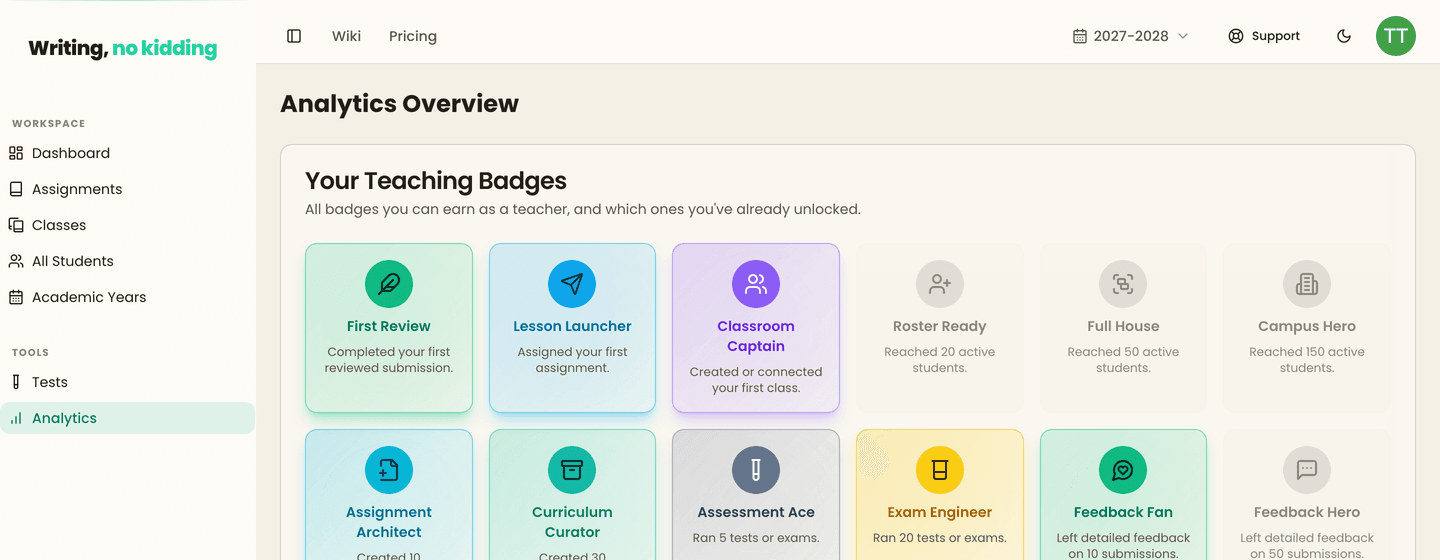This screenshot has width=1440, height=560.
Task: Click the Dashboard grid icon in sidebar
Action: pyautogui.click(x=16, y=153)
